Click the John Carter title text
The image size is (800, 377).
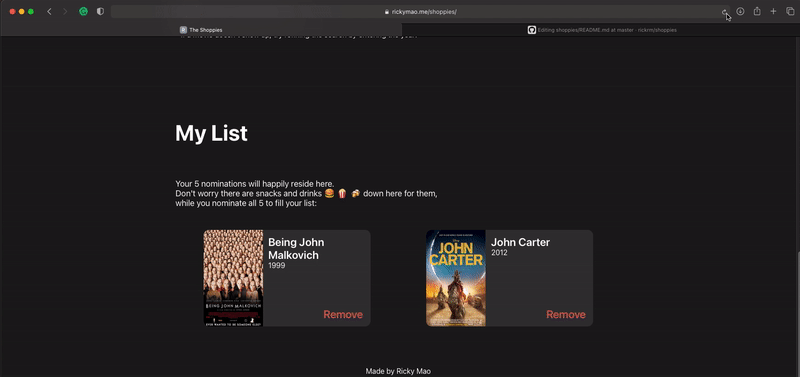coord(520,242)
